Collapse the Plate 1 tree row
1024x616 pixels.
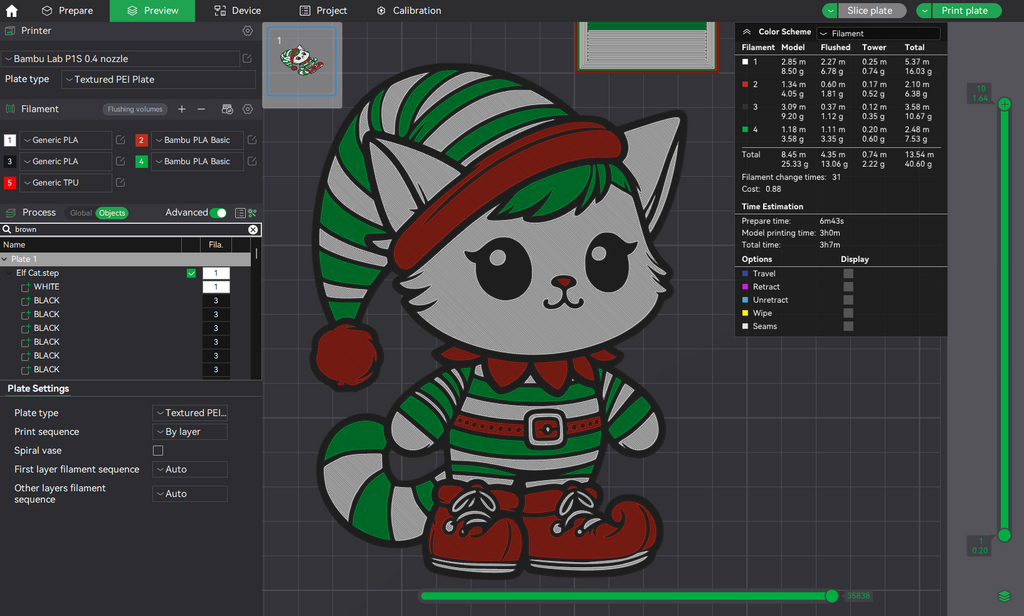[5, 259]
